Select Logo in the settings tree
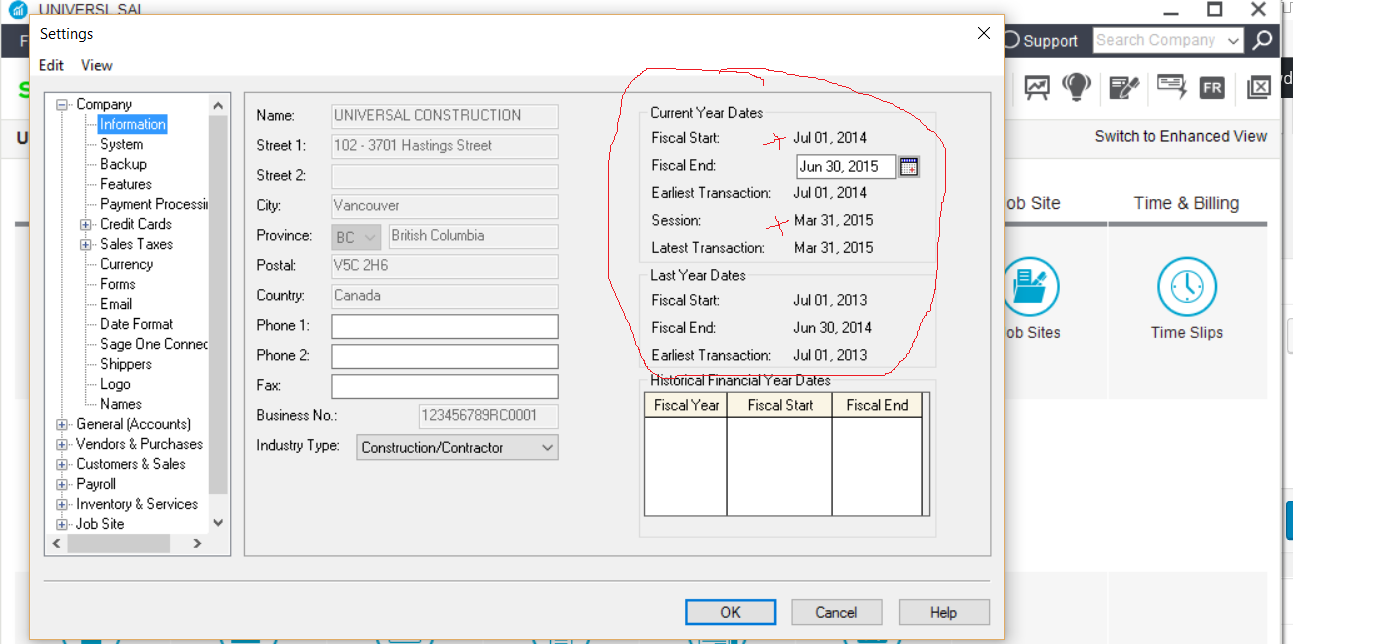 (115, 384)
